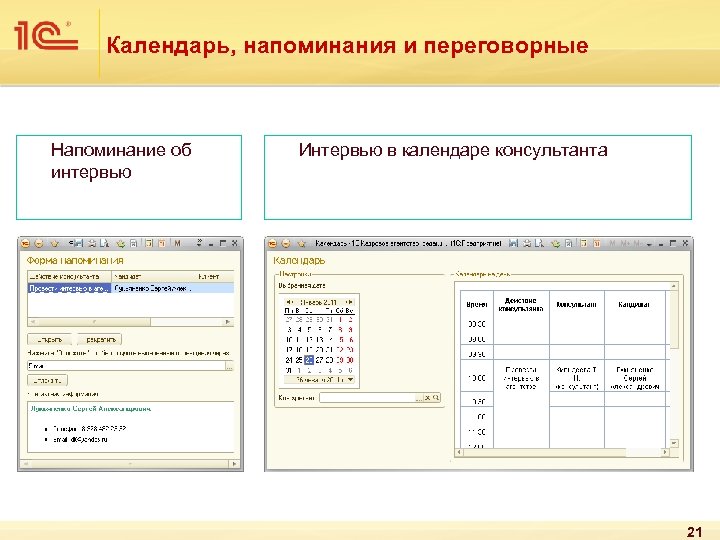The image size is (720, 540).
Task: Open Favorites star in reminder window
Action: tap(55, 243)
